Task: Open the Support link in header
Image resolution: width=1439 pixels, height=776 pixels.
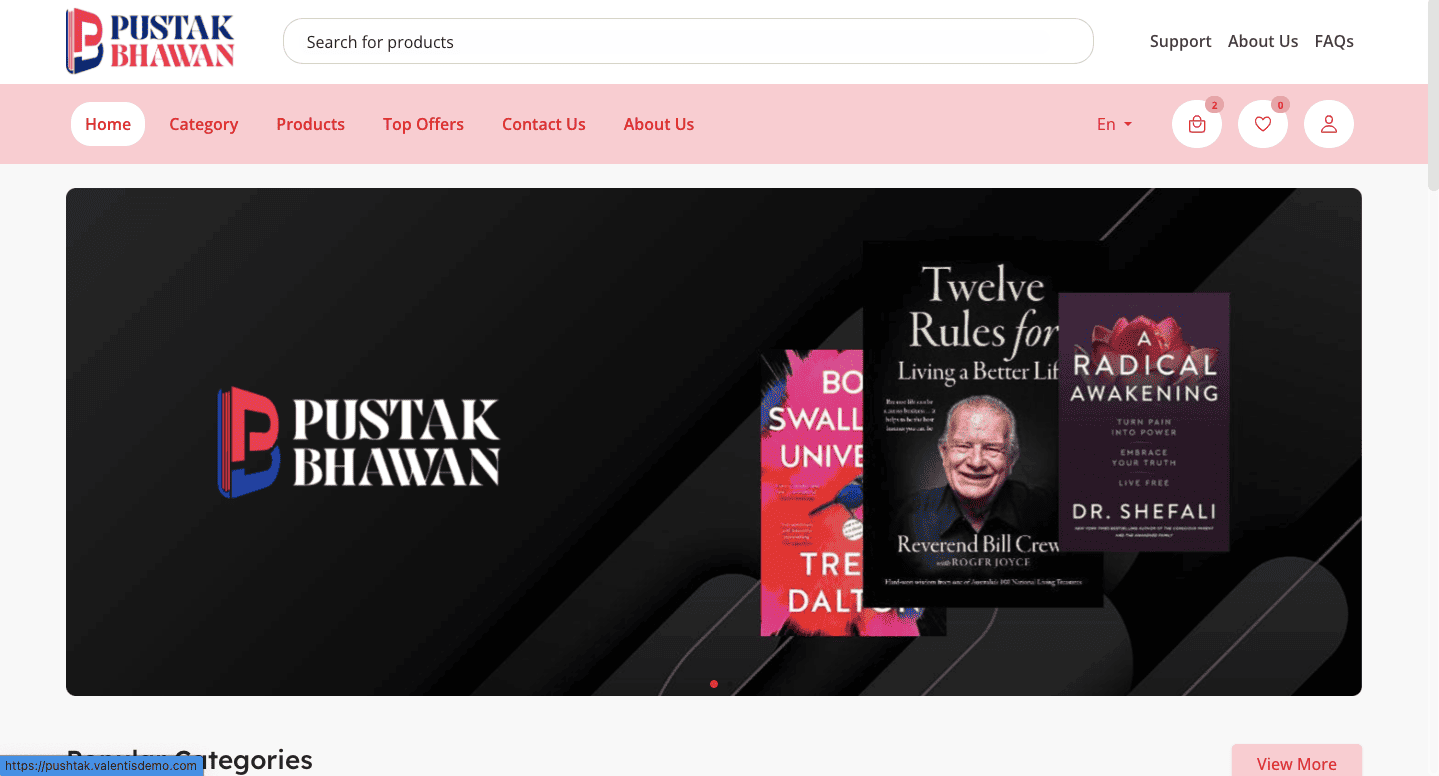Action: tap(1180, 41)
